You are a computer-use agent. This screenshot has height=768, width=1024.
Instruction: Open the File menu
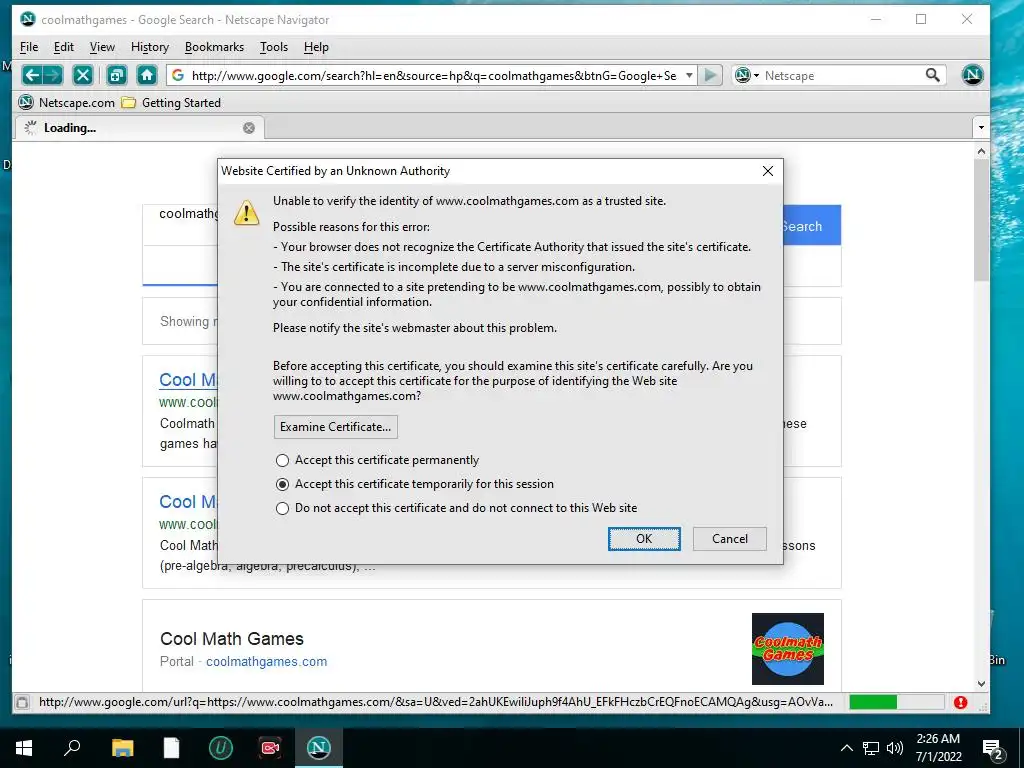(x=29, y=47)
